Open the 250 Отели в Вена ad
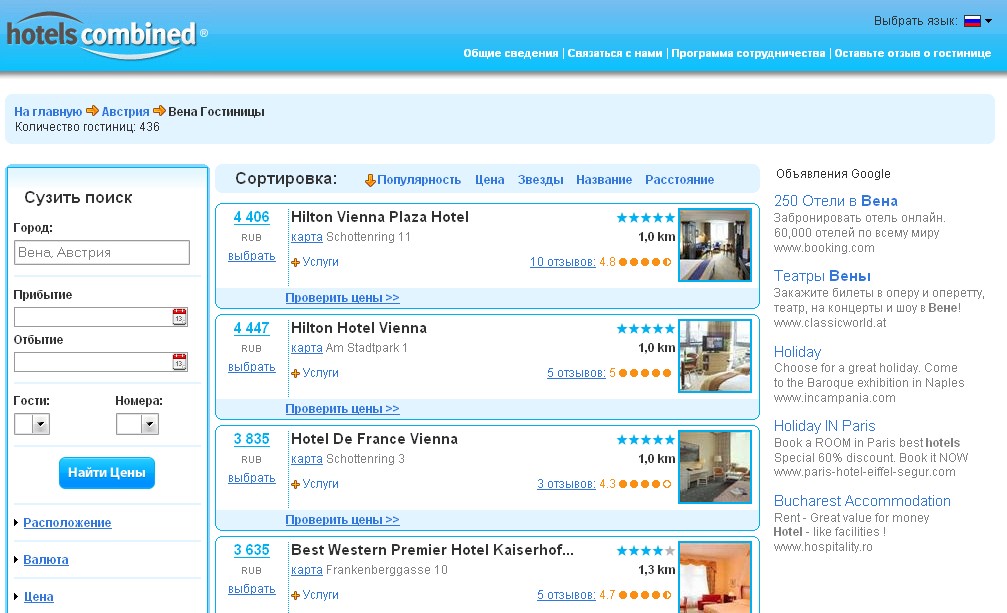The width and height of the screenshot is (1007, 613). click(836, 201)
